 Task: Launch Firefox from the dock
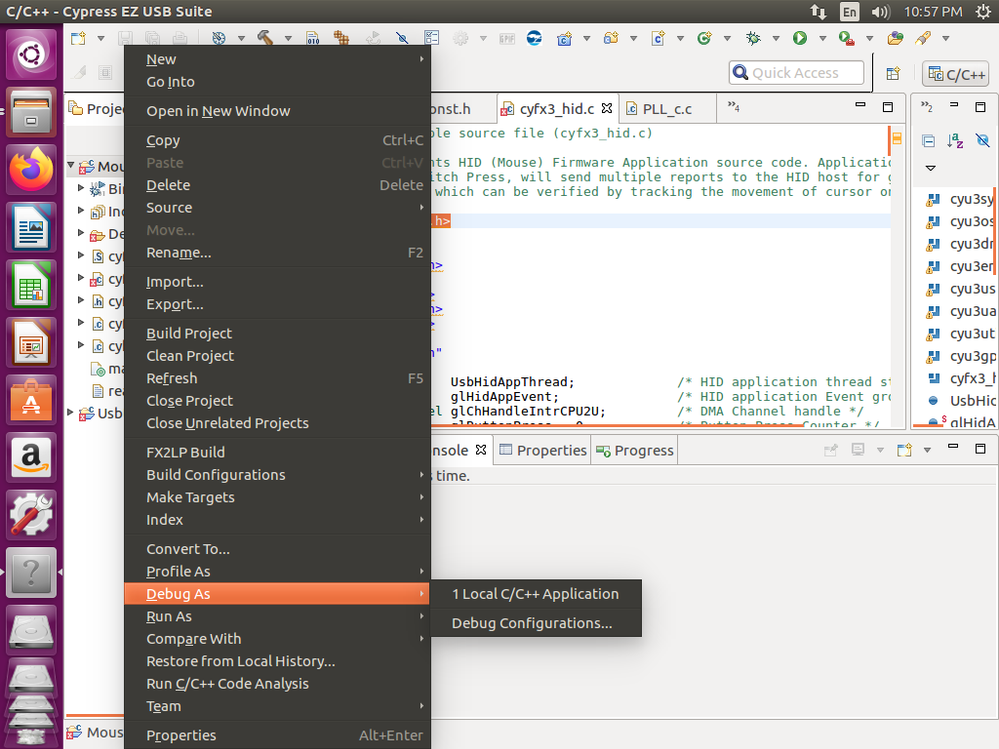point(31,170)
